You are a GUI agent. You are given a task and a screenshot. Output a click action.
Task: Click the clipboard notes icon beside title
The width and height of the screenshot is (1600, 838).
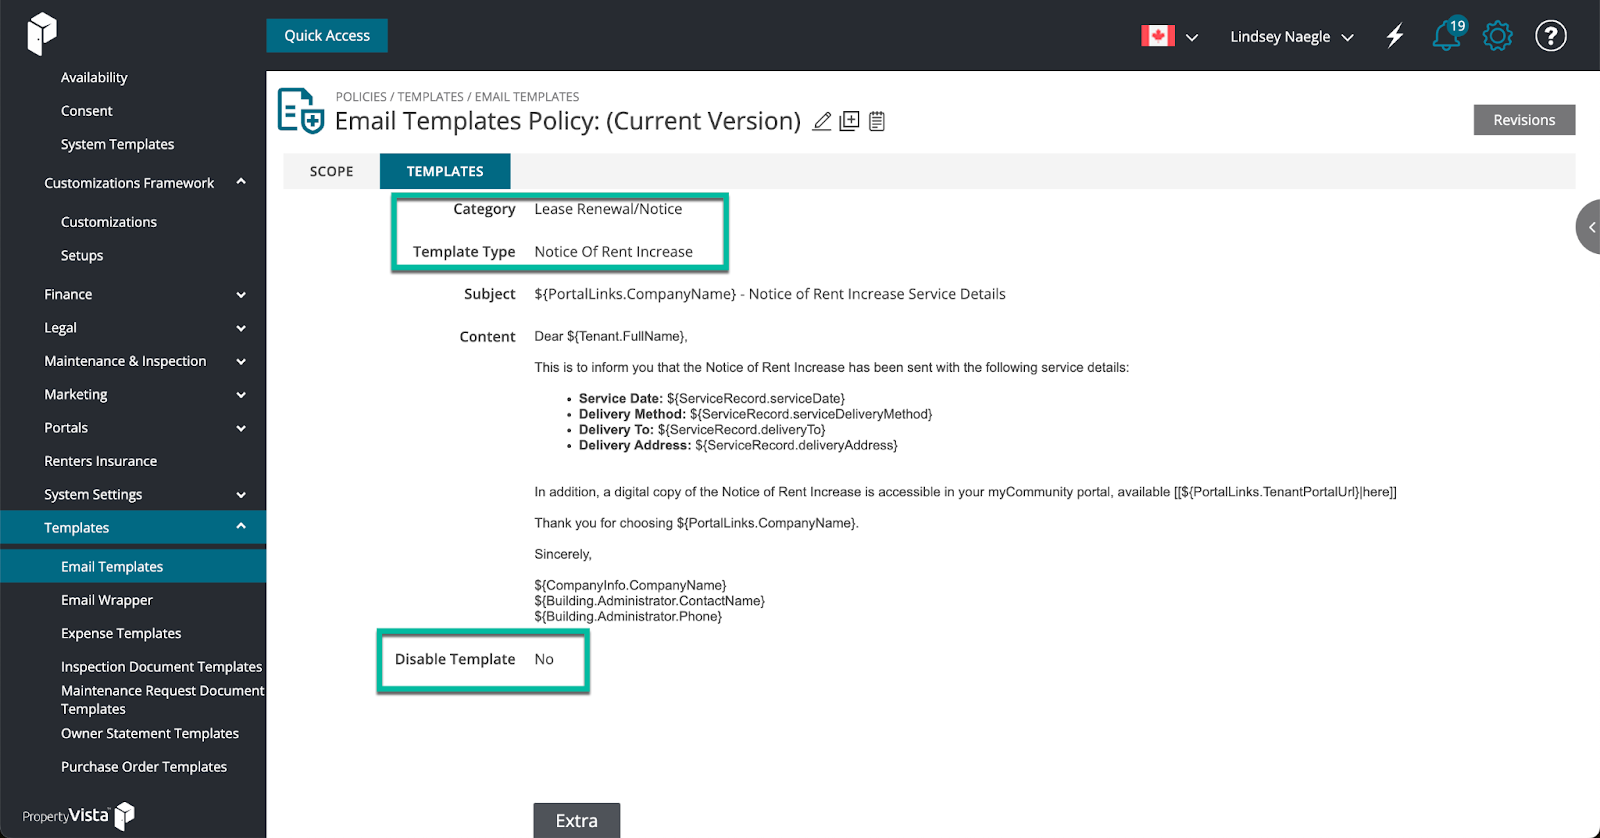(x=877, y=121)
